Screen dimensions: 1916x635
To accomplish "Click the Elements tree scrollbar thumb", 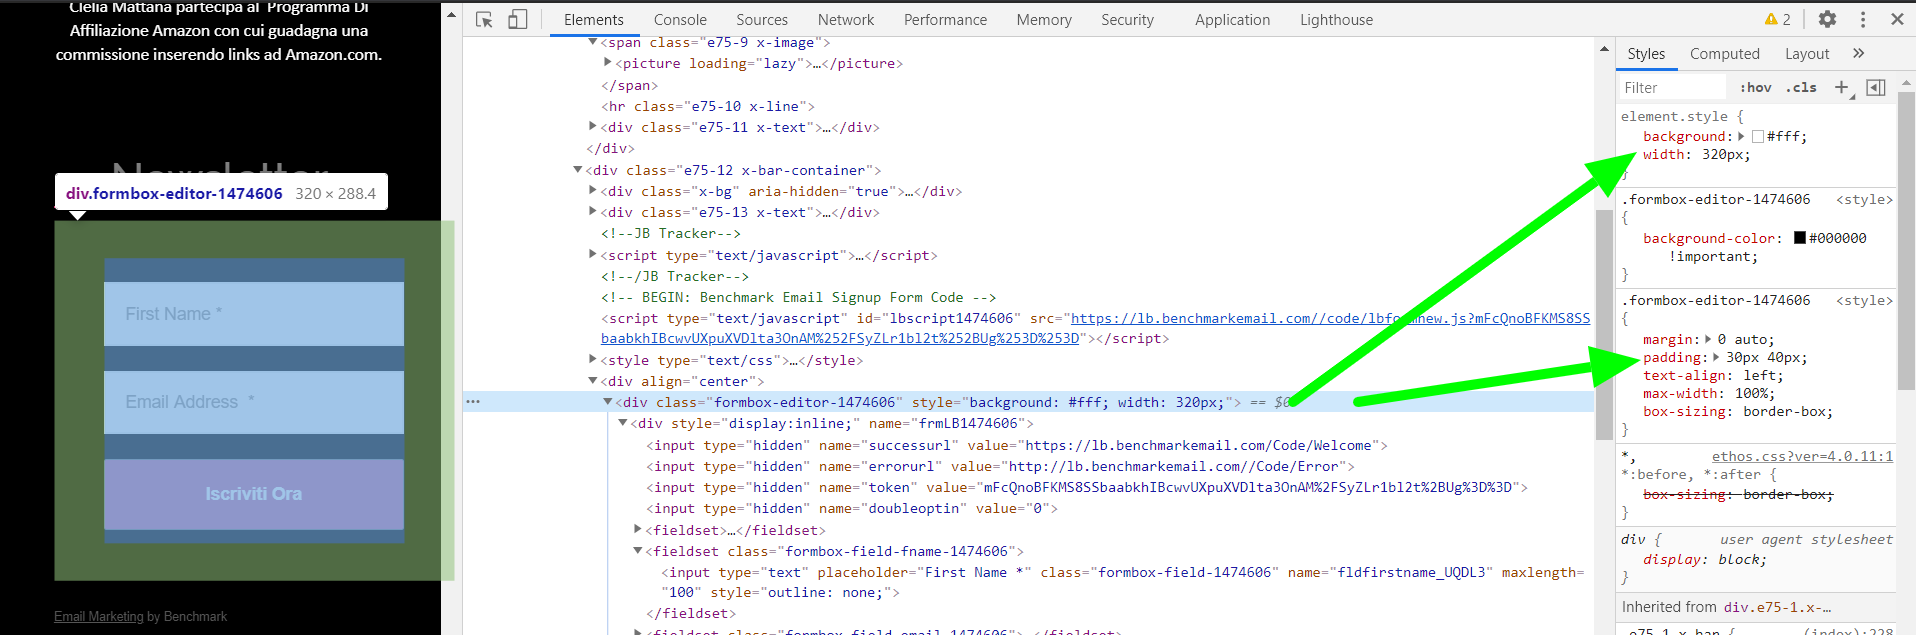I will click(1604, 325).
